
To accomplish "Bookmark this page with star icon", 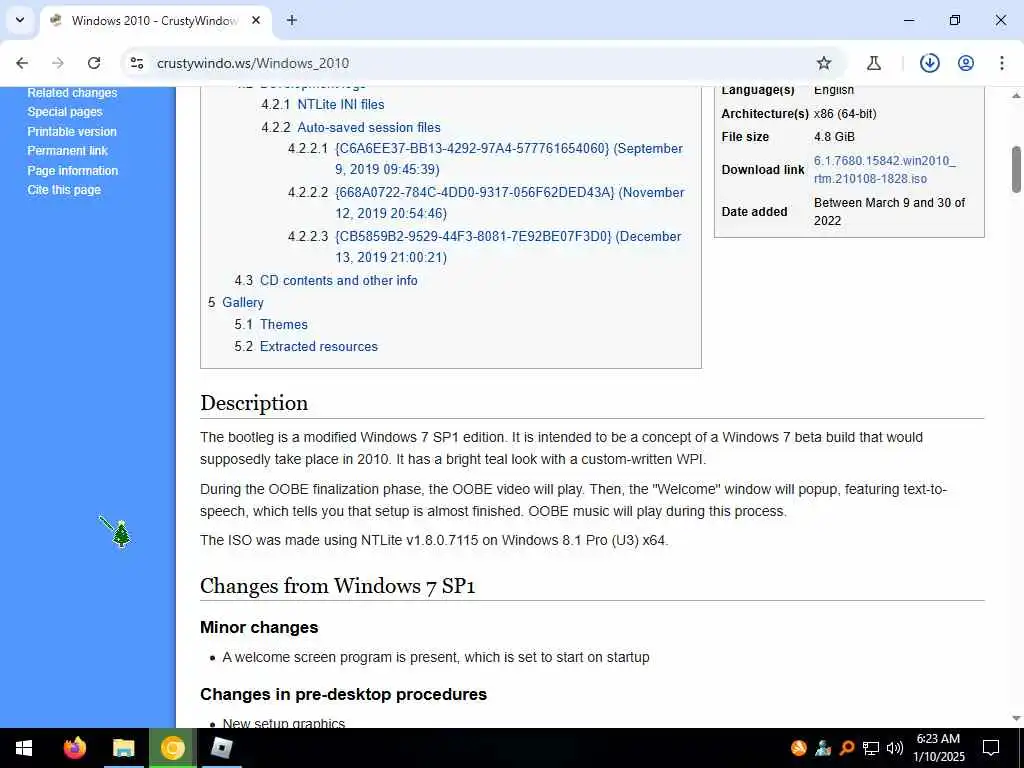I will click(x=824, y=63).
